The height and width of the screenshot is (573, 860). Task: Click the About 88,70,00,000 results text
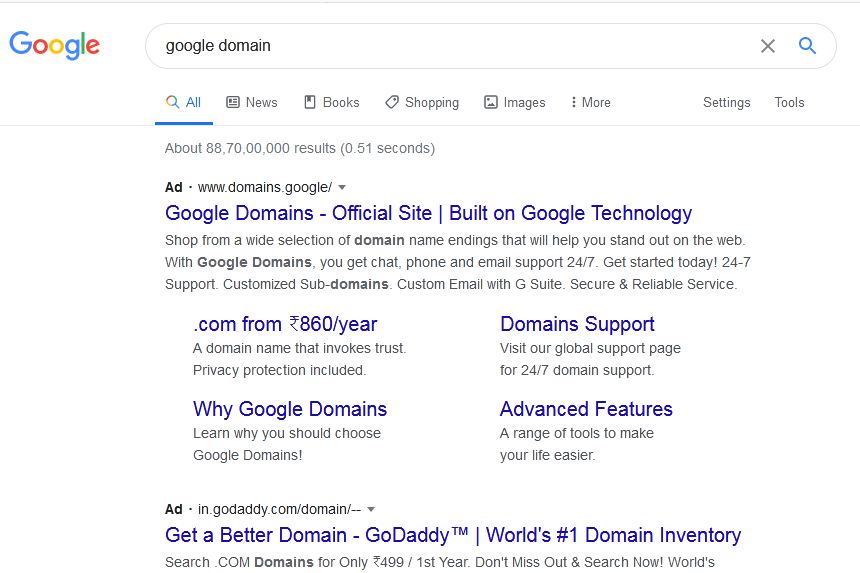(x=300, y=149)
